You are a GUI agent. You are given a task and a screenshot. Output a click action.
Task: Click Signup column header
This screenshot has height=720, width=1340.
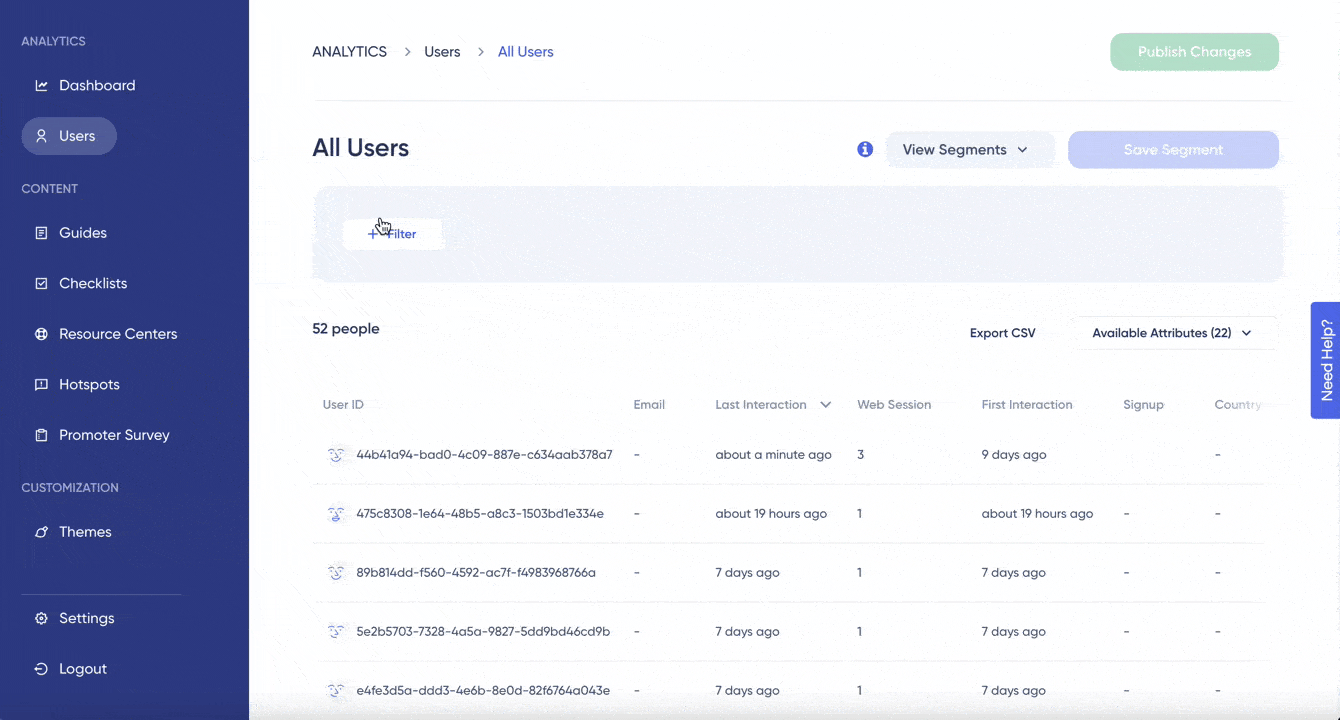[1143, 405]
